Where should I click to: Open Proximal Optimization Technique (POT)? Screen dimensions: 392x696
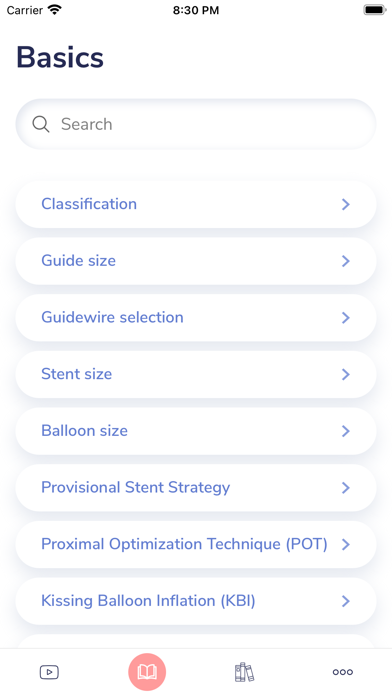(x=196, y=544)
